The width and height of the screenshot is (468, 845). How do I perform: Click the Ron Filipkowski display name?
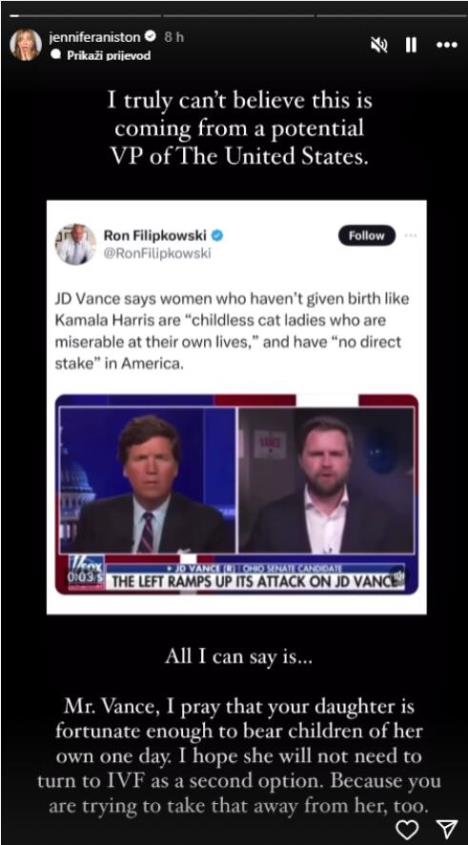pos(156,236)
